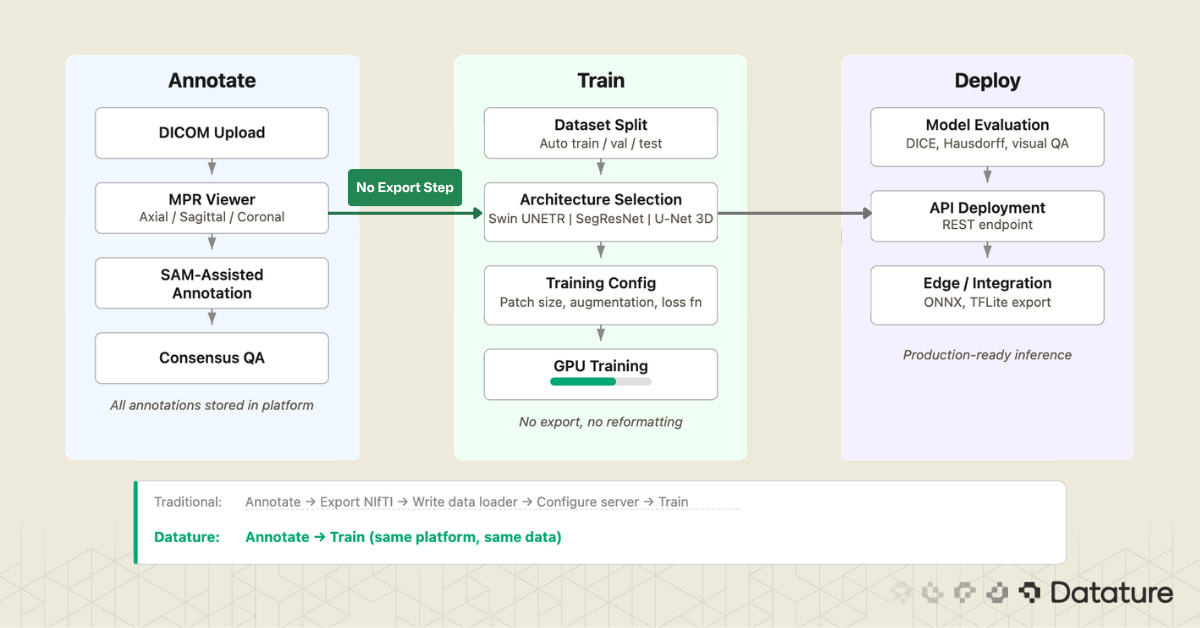Click the GPU Training progress bar
This screenshot has height=628, width=1200.
[x=600, y=381]
